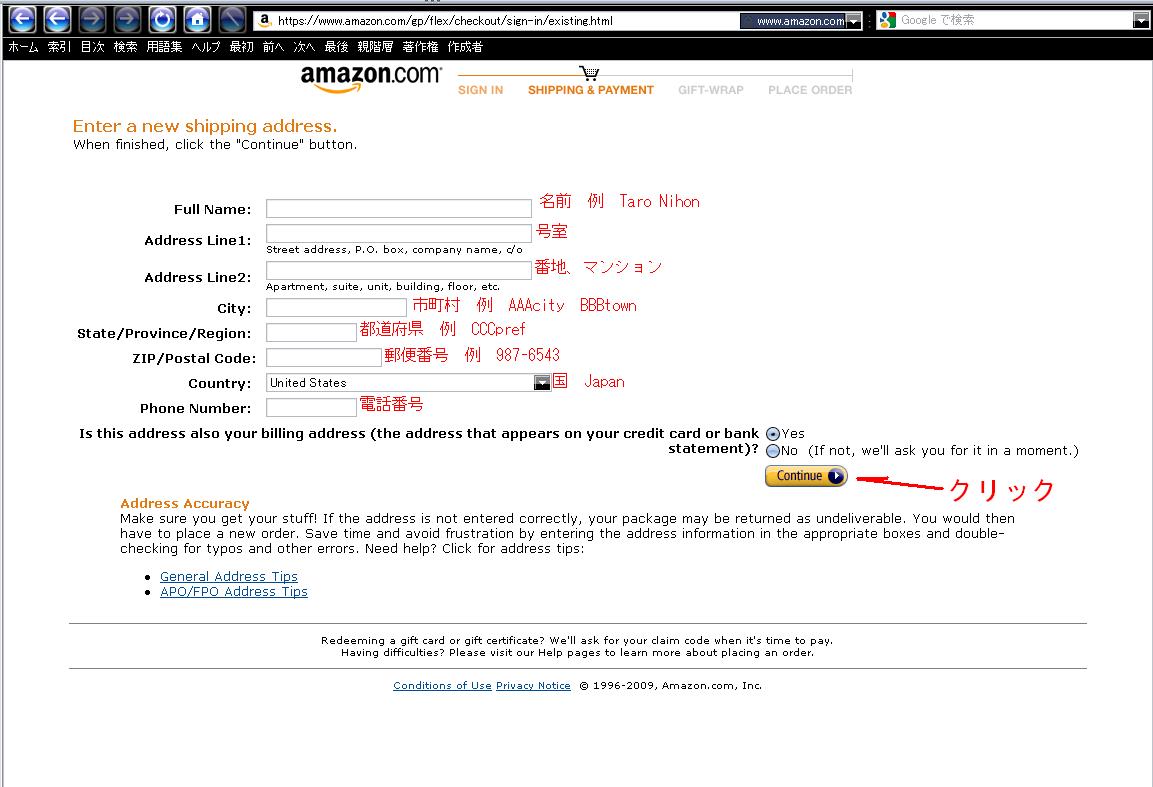Image resolution: width=1153 pixels, height=787 pixels.
Task: Click the ヘルプ navigation item
Action: pyautogui.click(x=206, y=47)
